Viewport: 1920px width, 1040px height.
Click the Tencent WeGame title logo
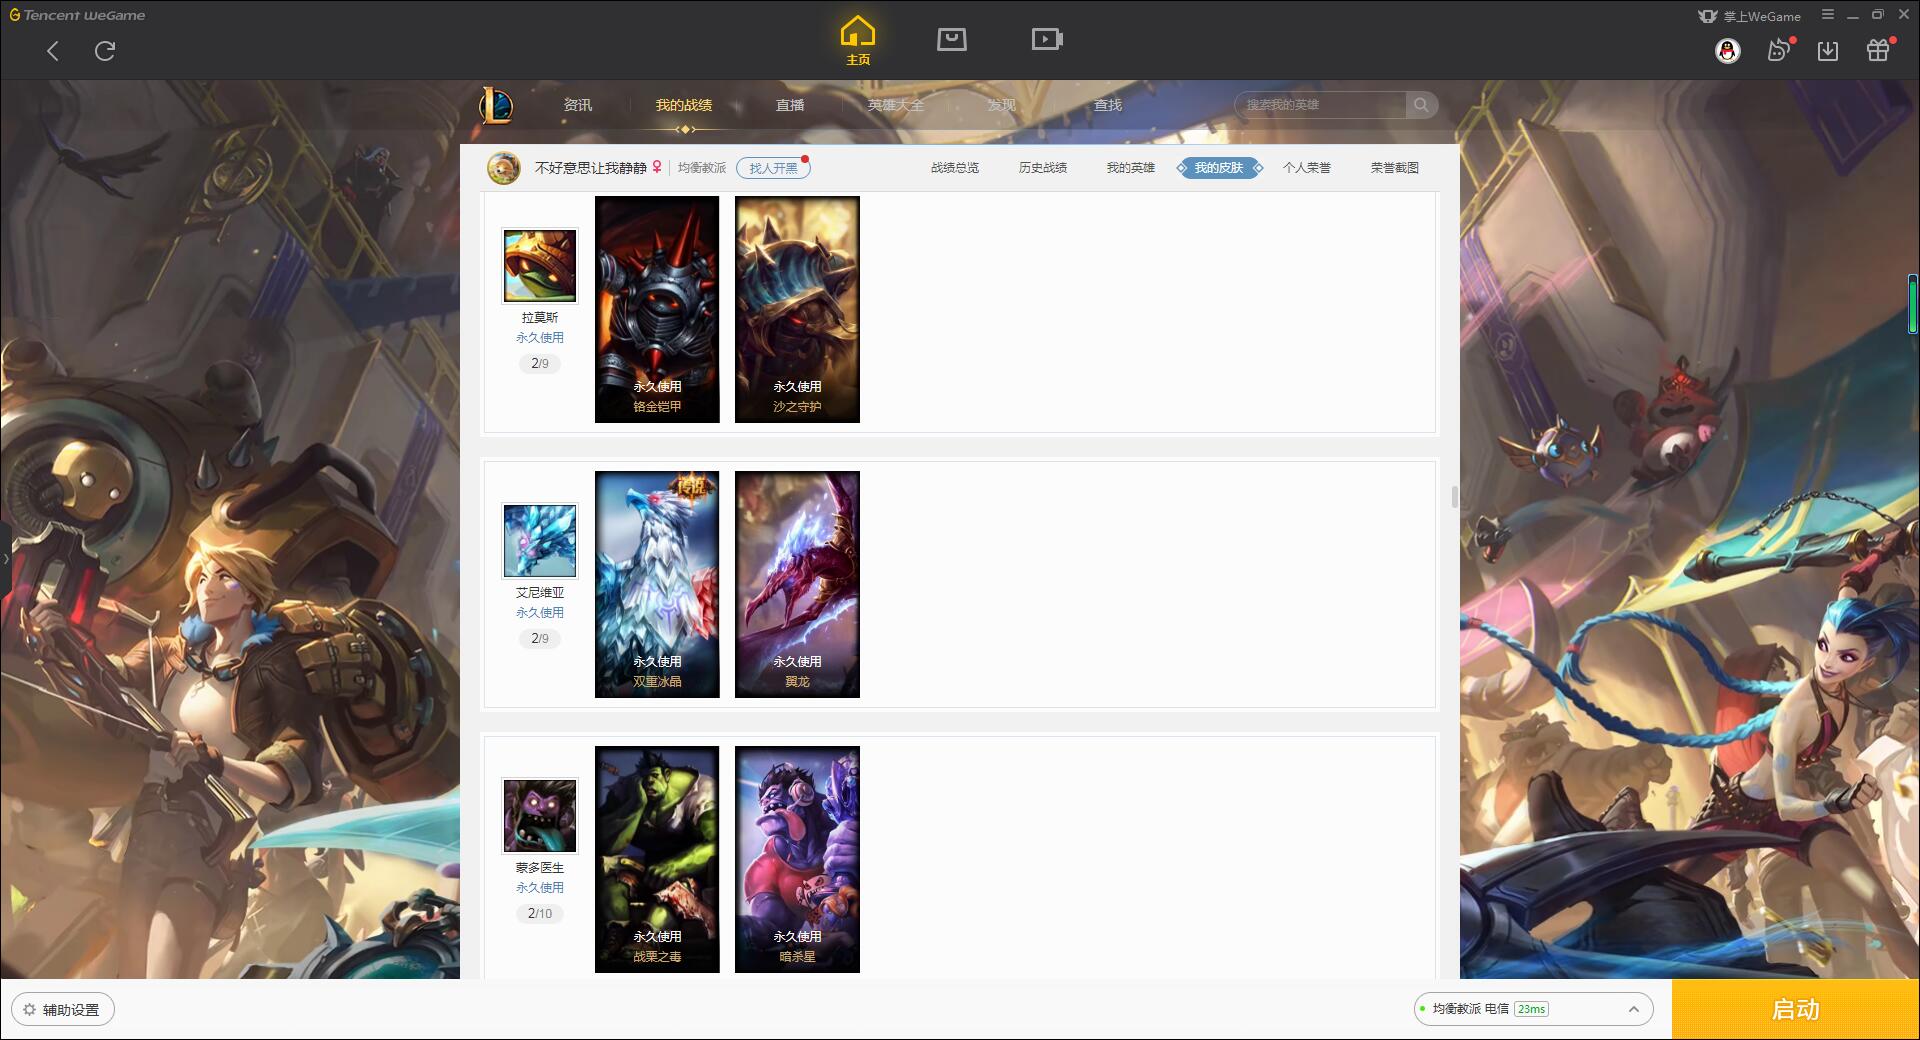[x=77, y=15]
